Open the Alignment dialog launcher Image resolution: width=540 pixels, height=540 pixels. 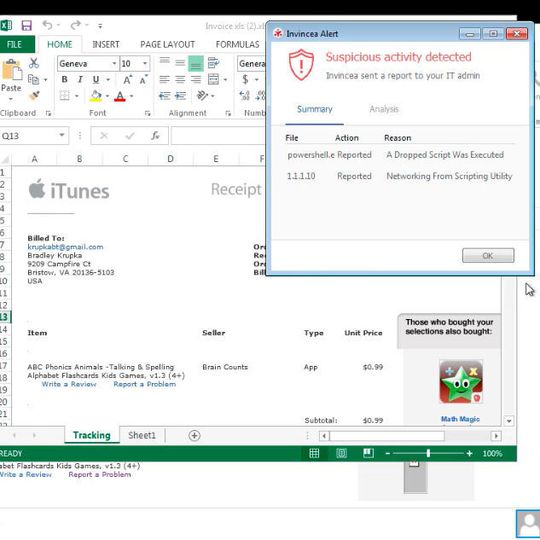pyautogui.click(x=228, y=113)
